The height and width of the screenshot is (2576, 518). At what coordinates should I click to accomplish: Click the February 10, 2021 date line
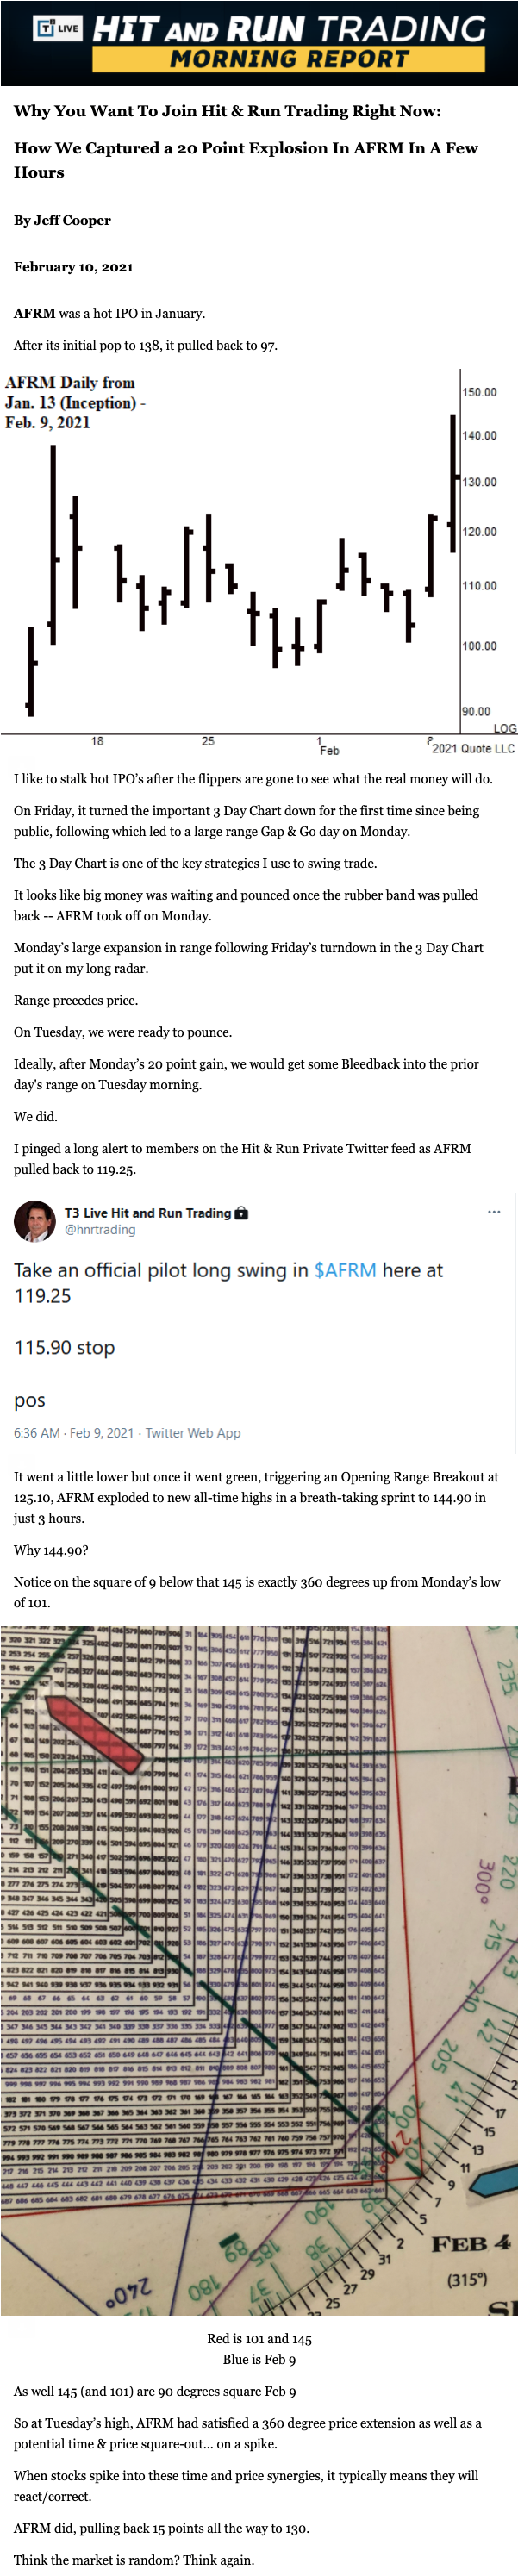pos(73,267)
